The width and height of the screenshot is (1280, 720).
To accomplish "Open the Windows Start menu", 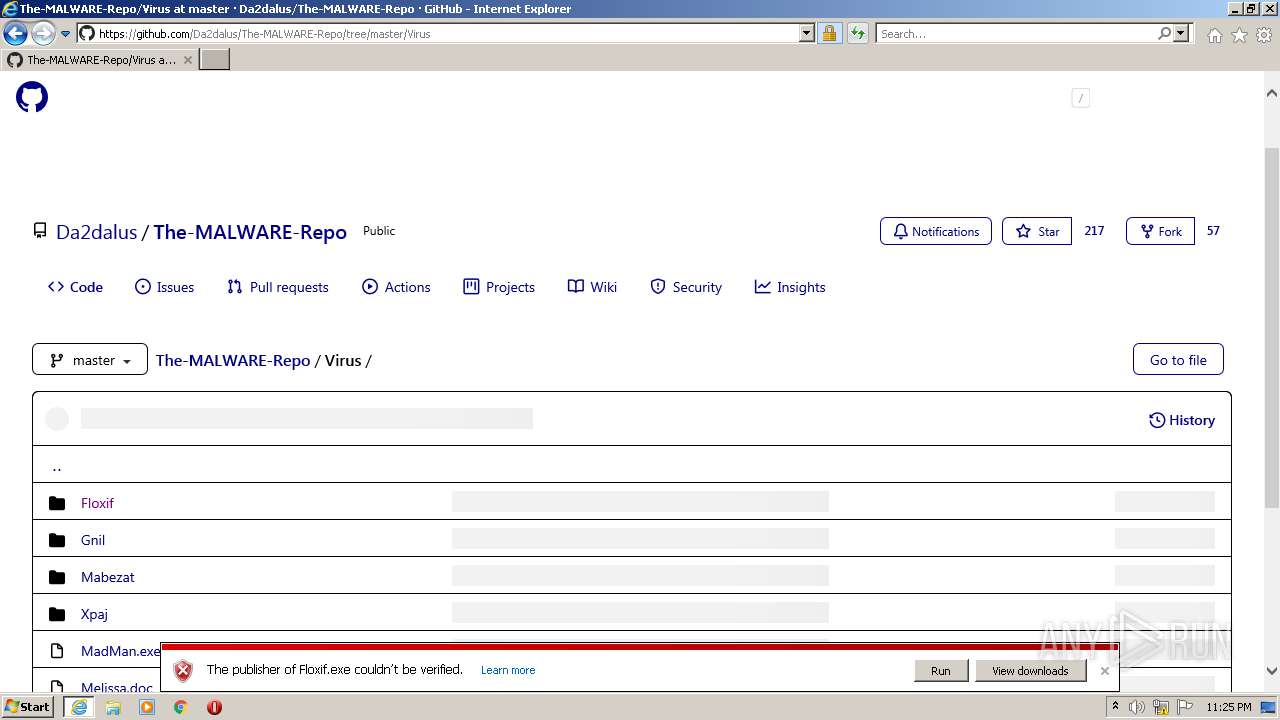I will (x=28, y=707).
